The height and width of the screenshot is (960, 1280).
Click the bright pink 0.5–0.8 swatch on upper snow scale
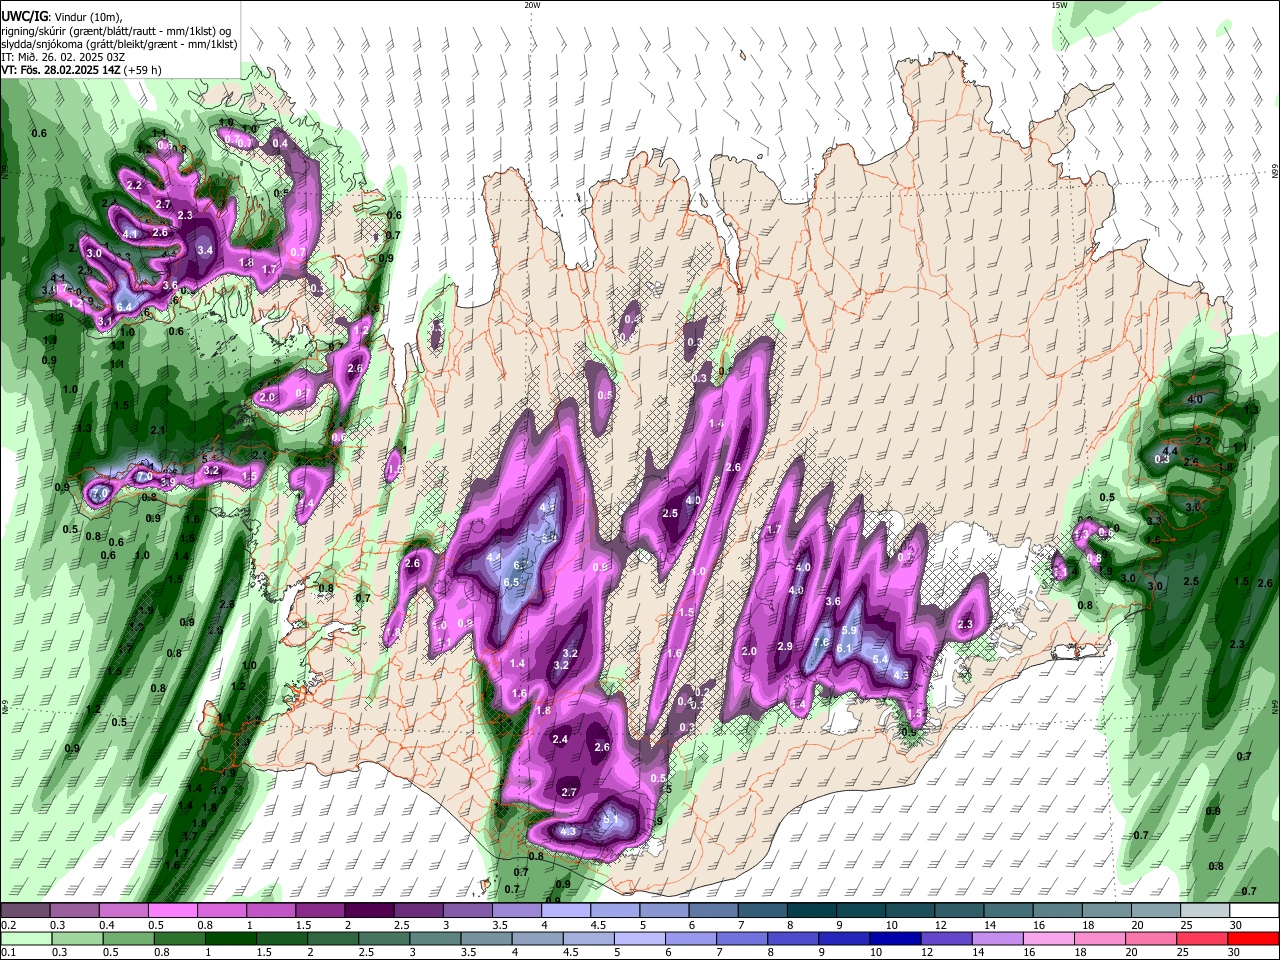[x=173, y=911]
